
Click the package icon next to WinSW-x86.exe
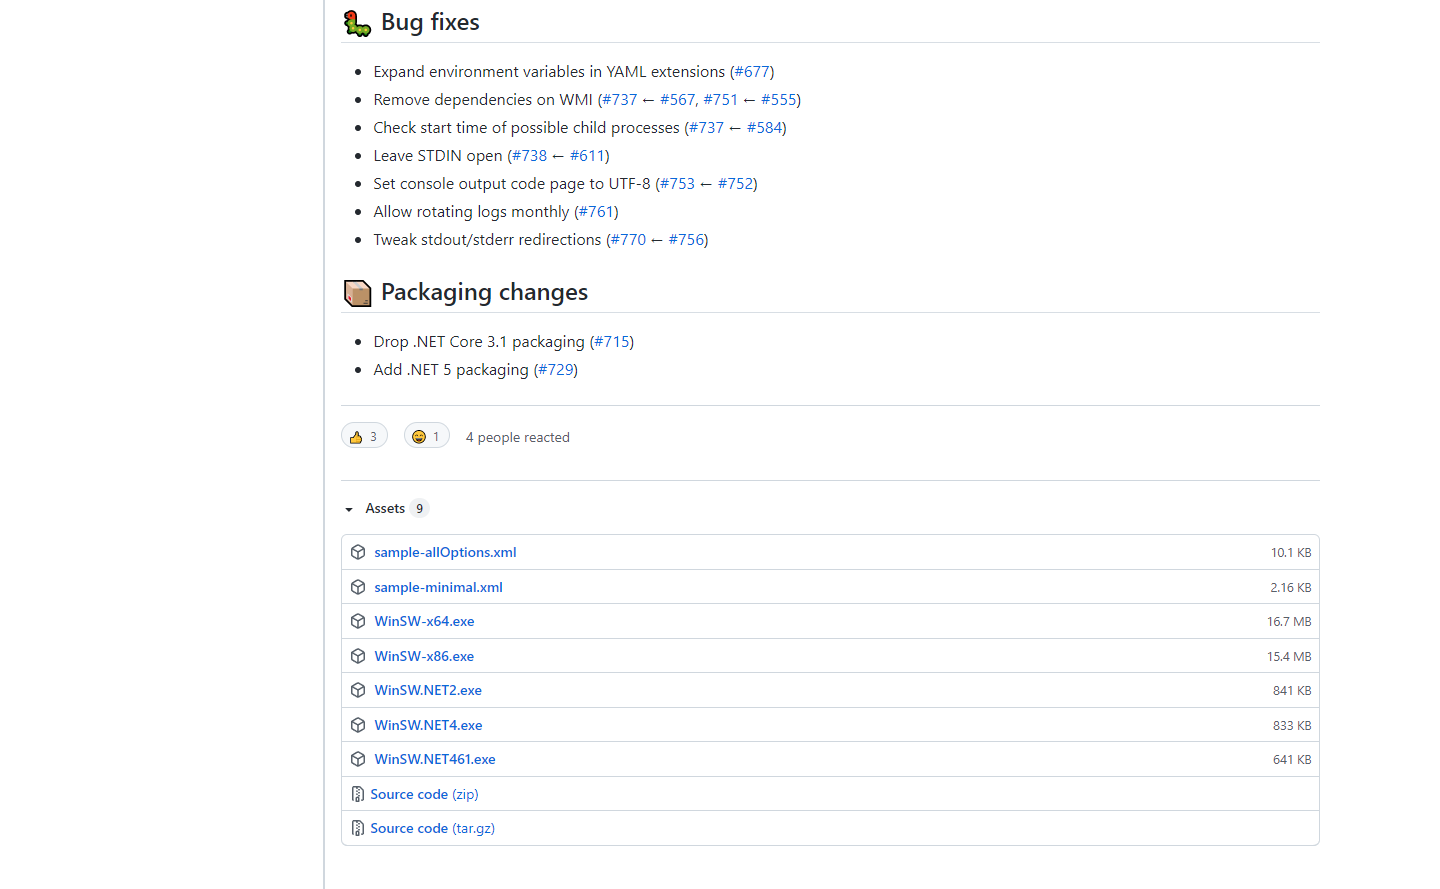pos(358,656)
